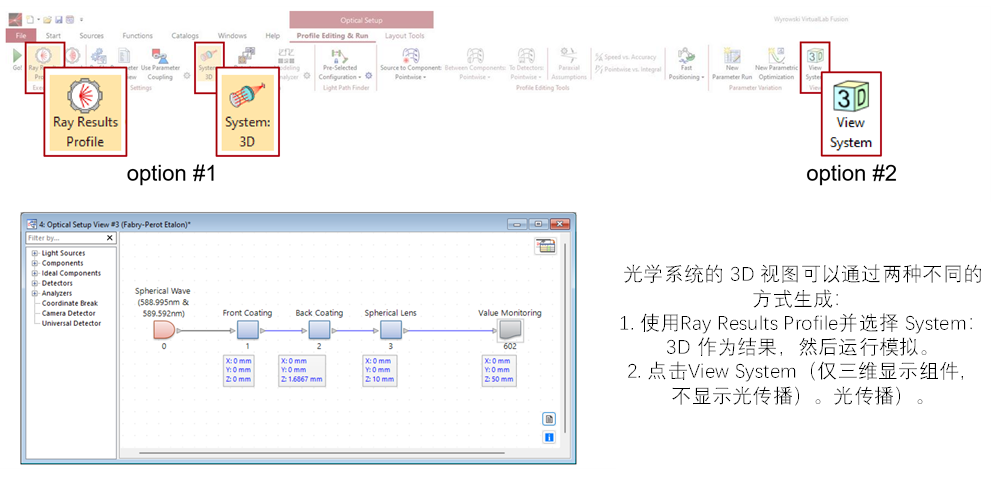Select Coordinate Break in the tree
Viewport: 991px width, 477px height.
point(70,303)
